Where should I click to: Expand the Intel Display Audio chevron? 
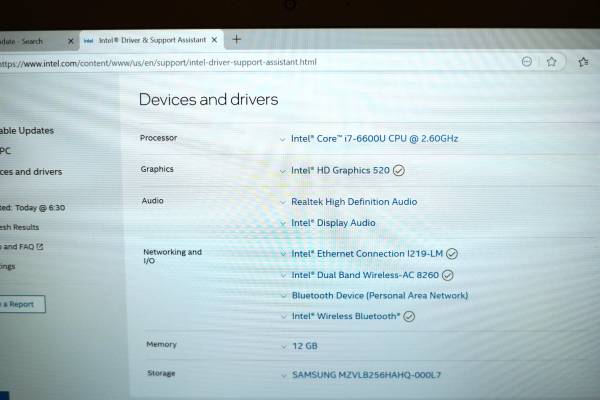click(x=283, y=223)
